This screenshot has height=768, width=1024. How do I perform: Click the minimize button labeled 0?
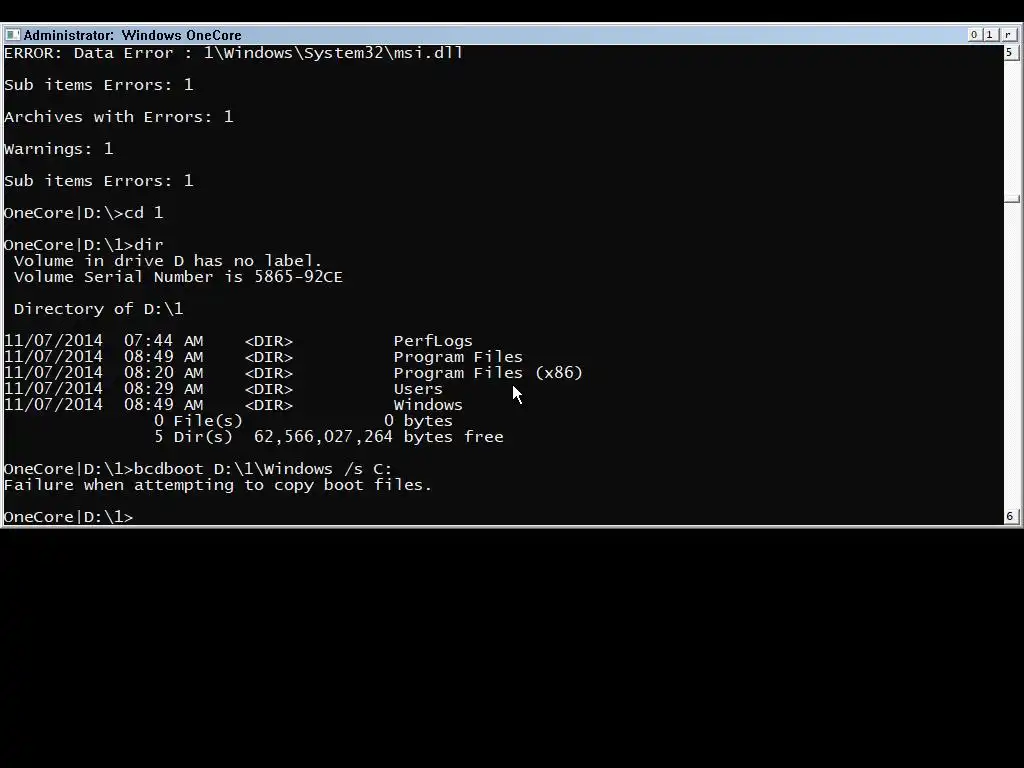974,35
